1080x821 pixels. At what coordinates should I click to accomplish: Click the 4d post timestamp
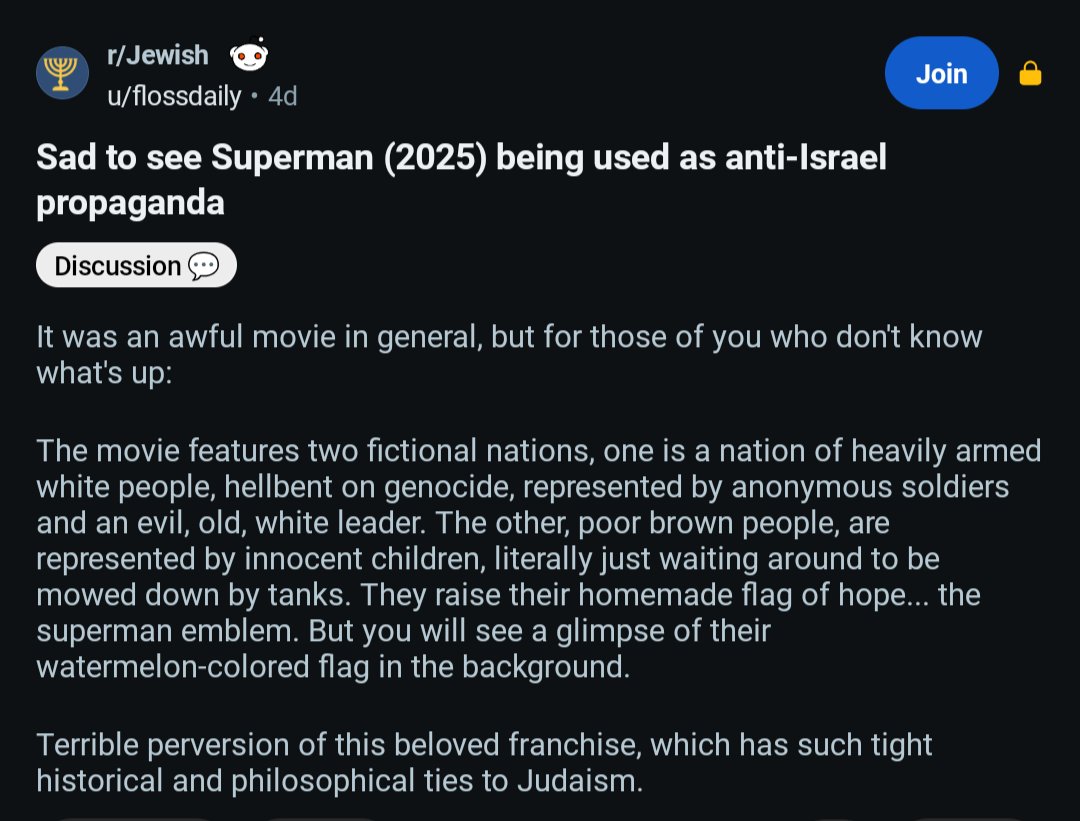[283, 96]
